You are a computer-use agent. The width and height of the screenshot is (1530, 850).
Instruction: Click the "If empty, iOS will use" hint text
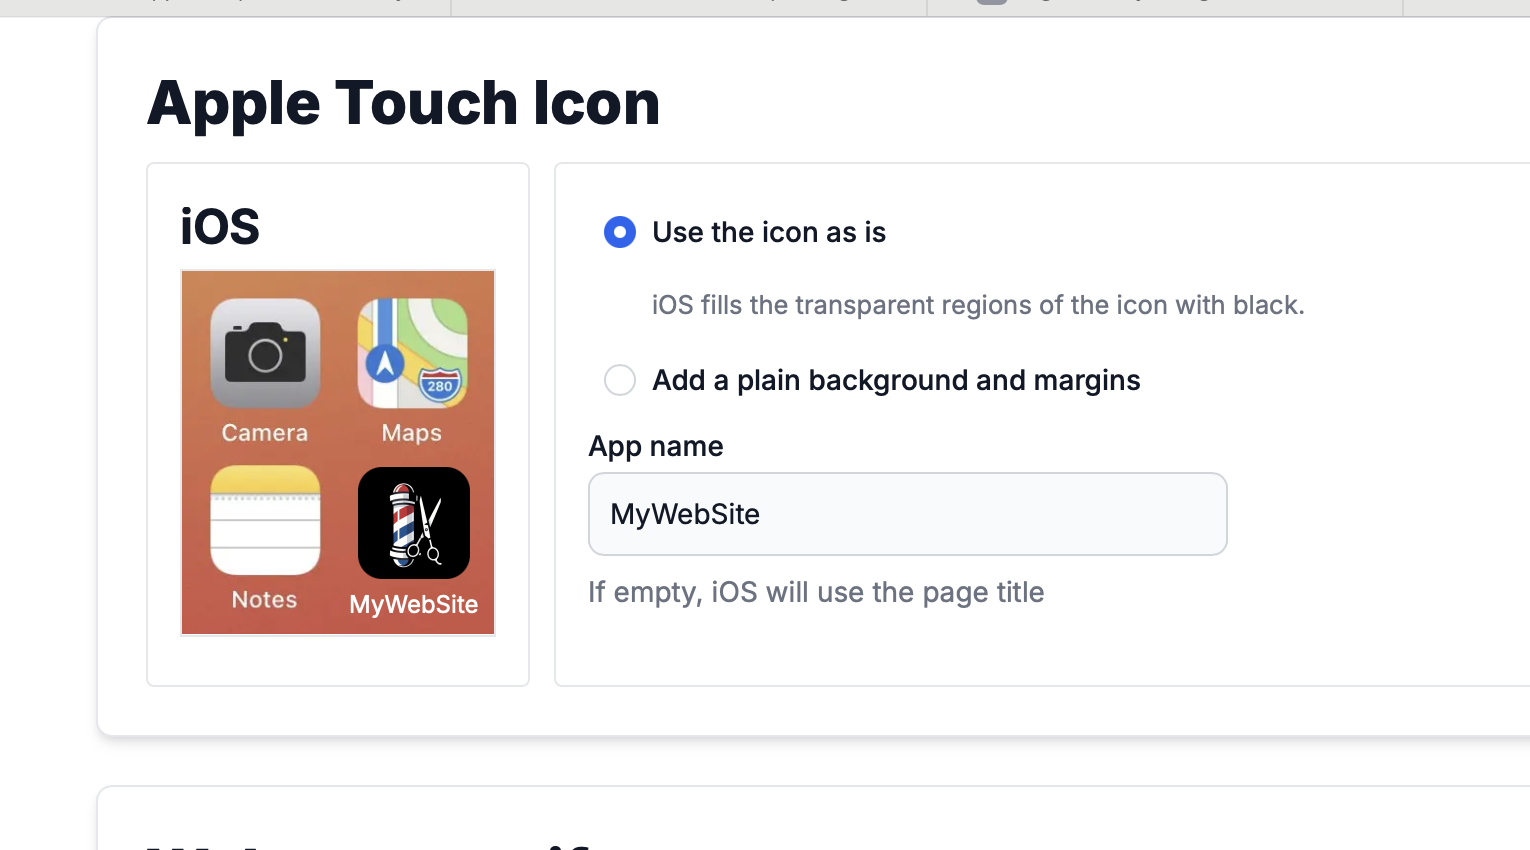(x=816, y=591)
